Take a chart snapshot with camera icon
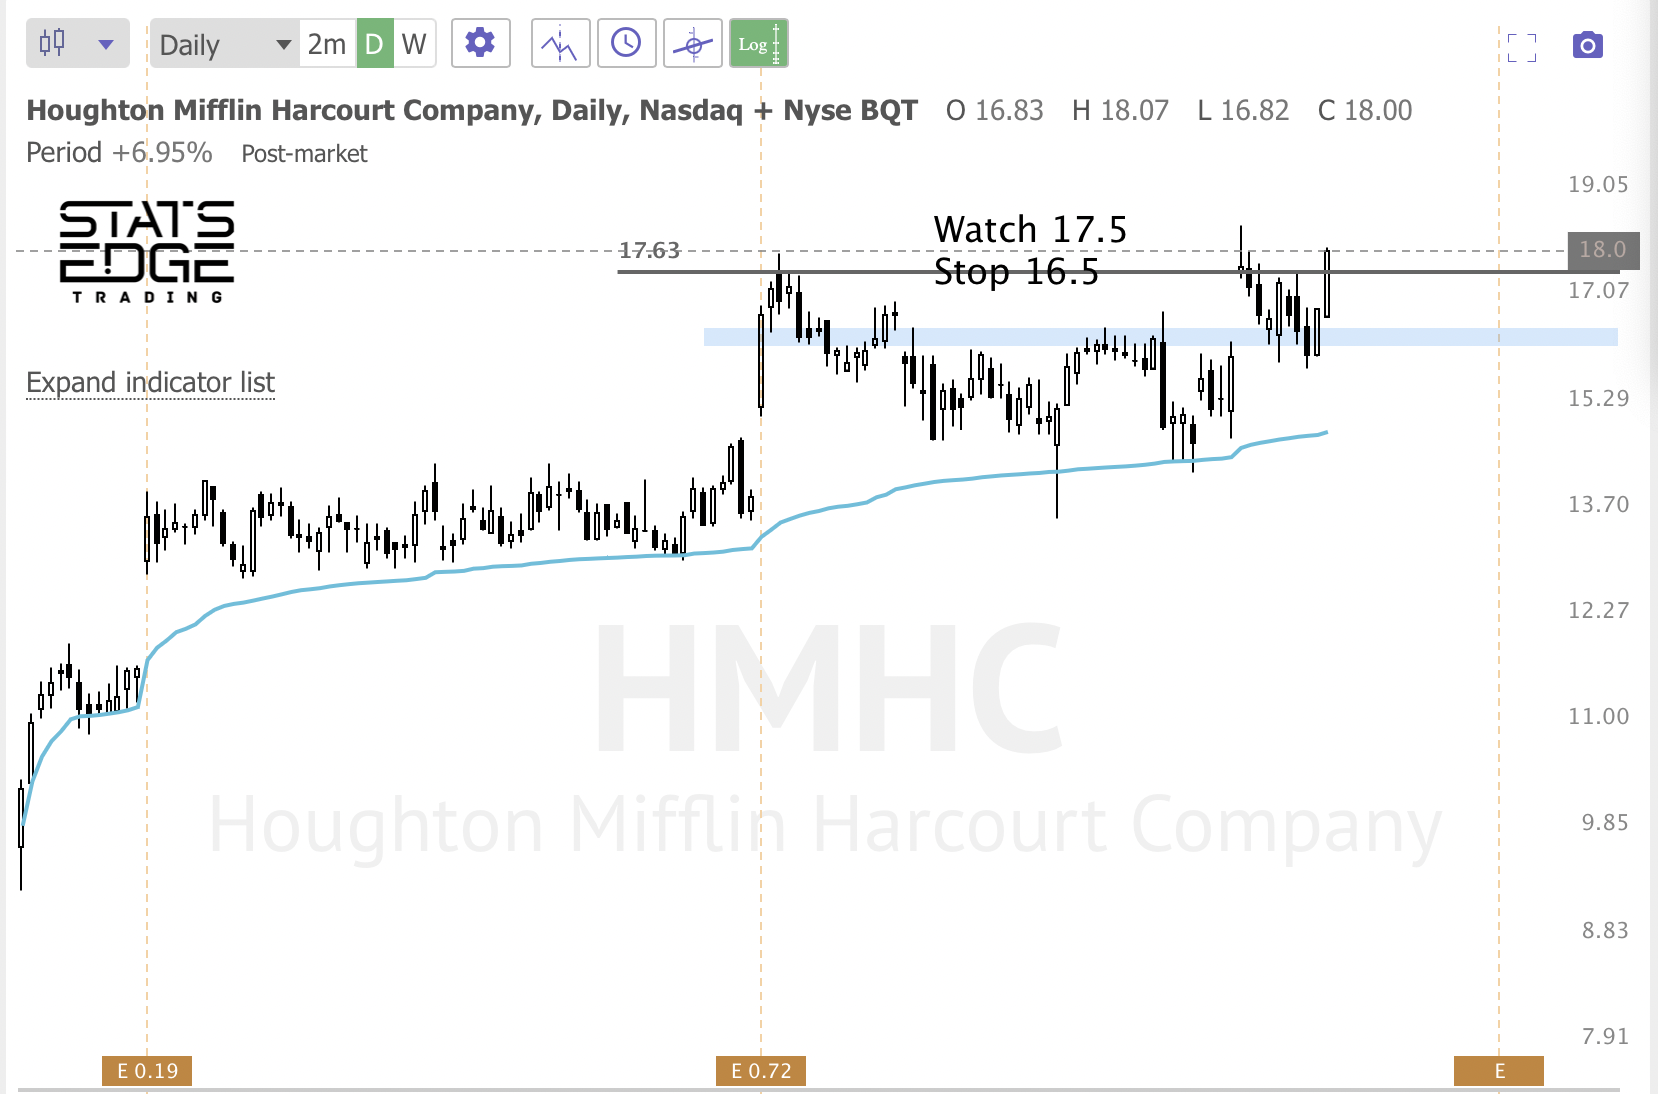The height and width of the screenshot is (1094, 1658). (x=1588, y=46)
